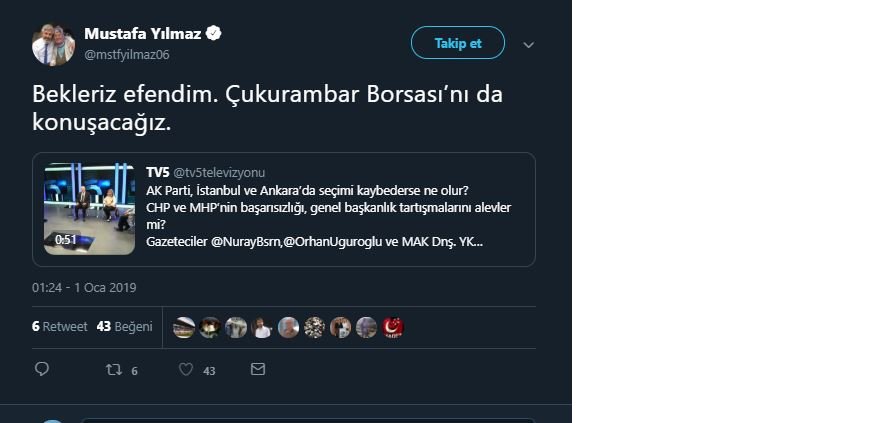
Task: Show the 6 Retweet list
Action: pyautogui.click(x=59, y=327)
